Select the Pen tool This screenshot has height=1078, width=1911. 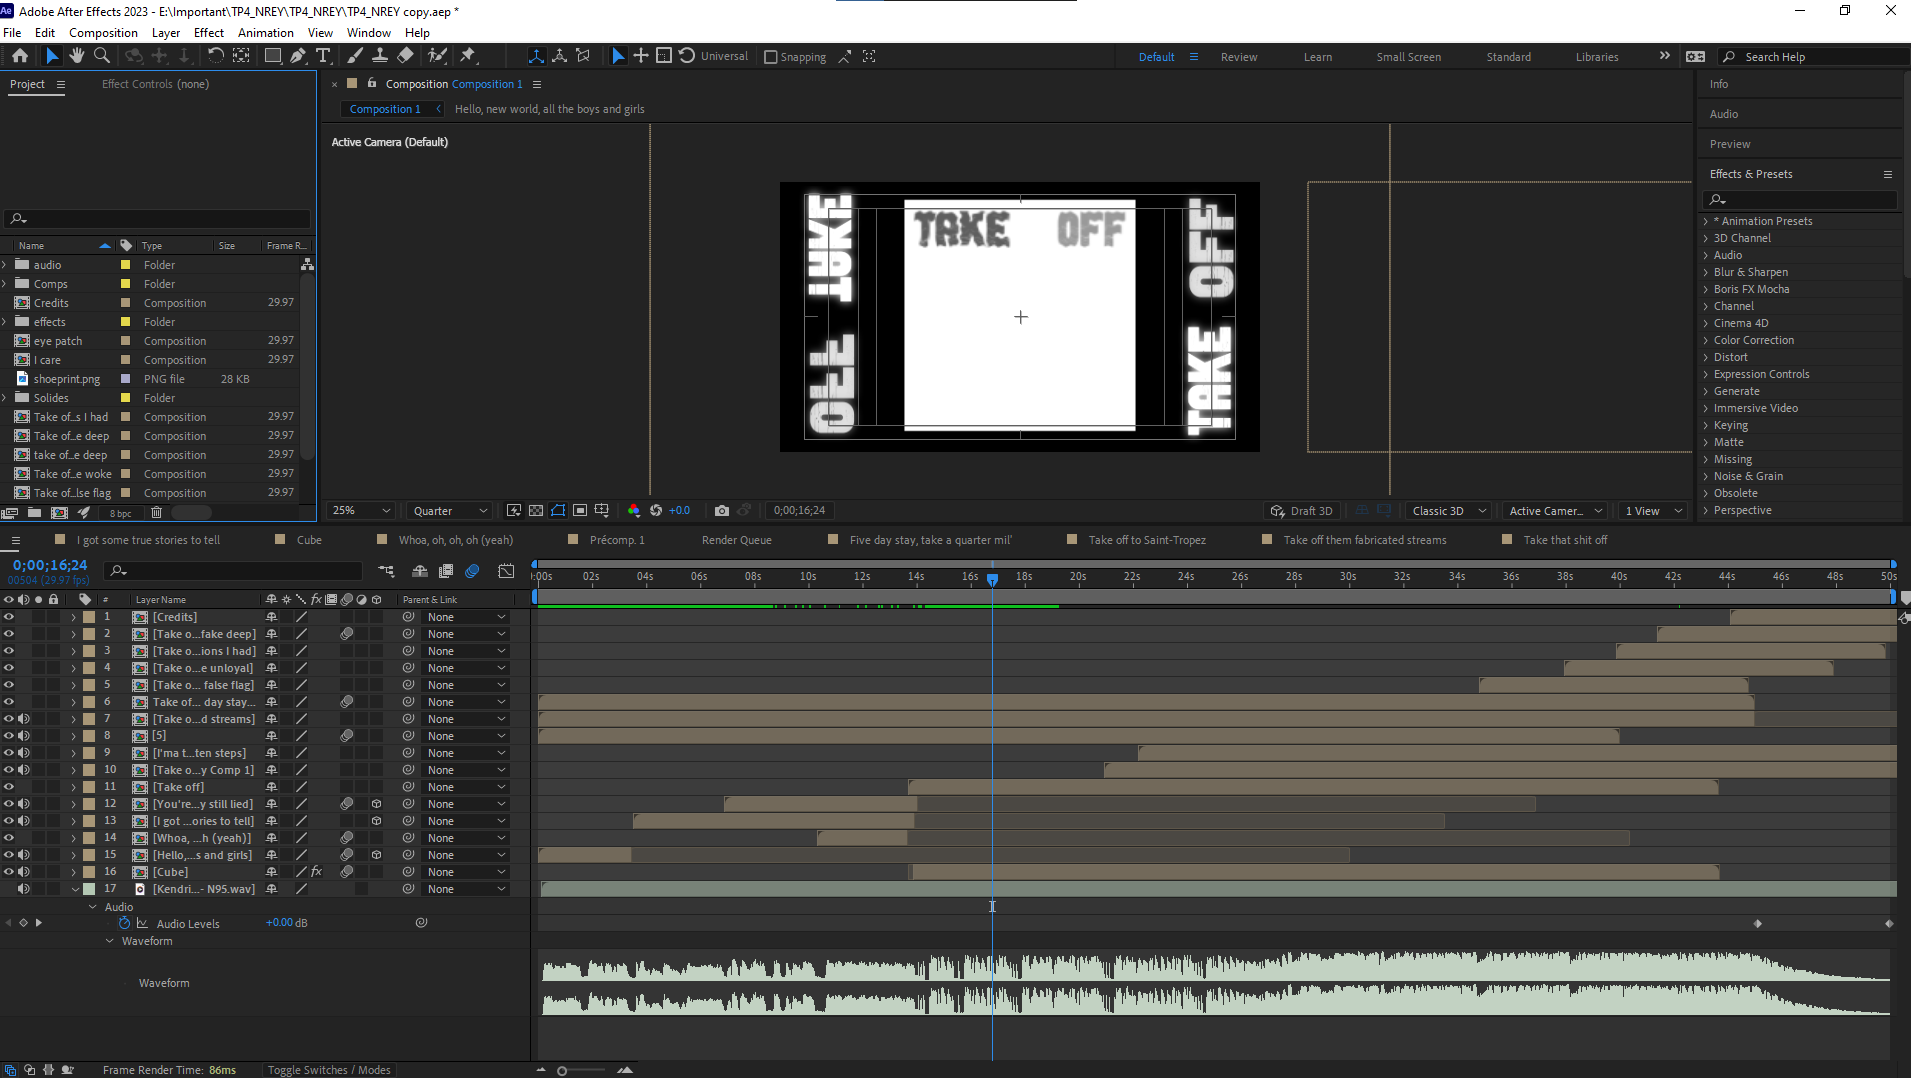point(298,56)
